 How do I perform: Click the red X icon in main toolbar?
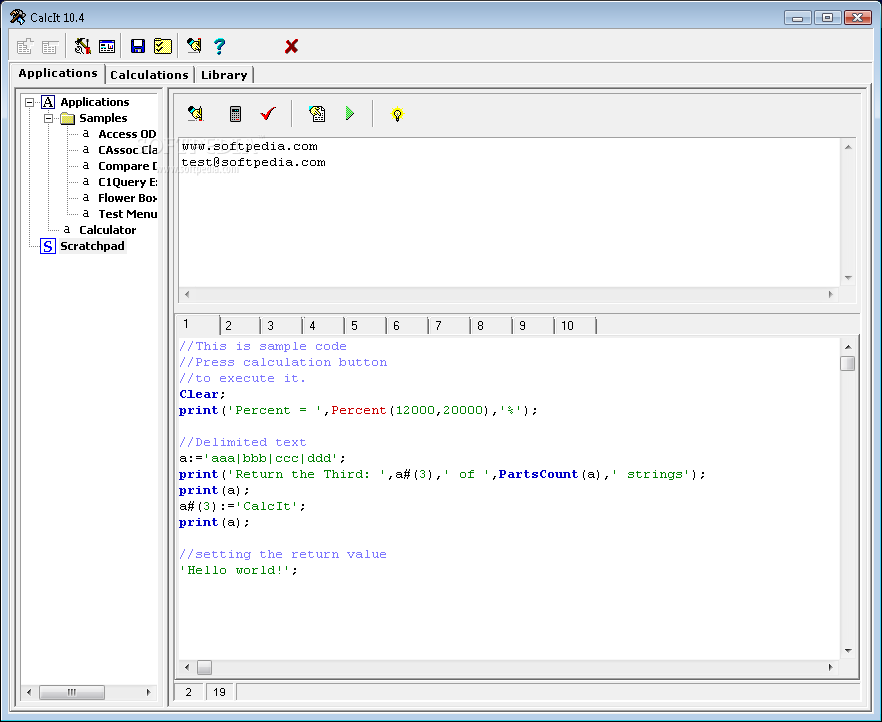click(291, 46)
